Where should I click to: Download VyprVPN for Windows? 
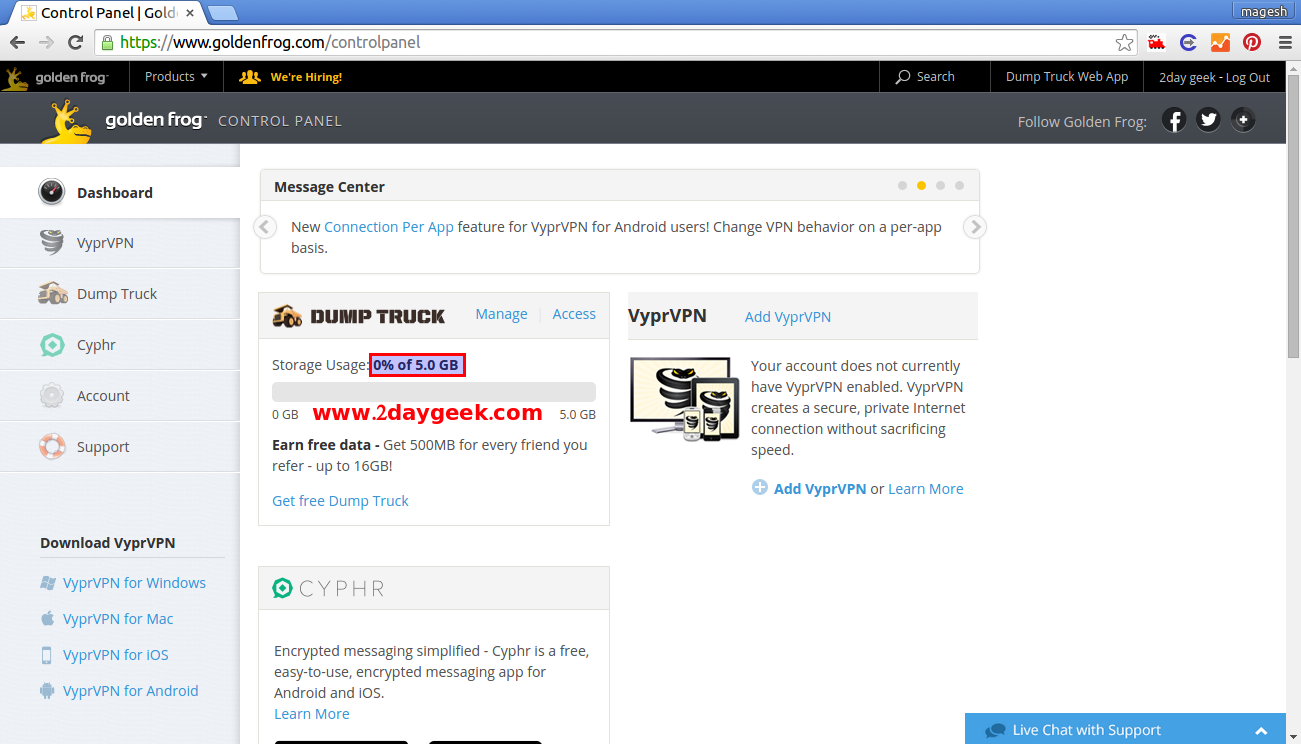pos(134,583)
